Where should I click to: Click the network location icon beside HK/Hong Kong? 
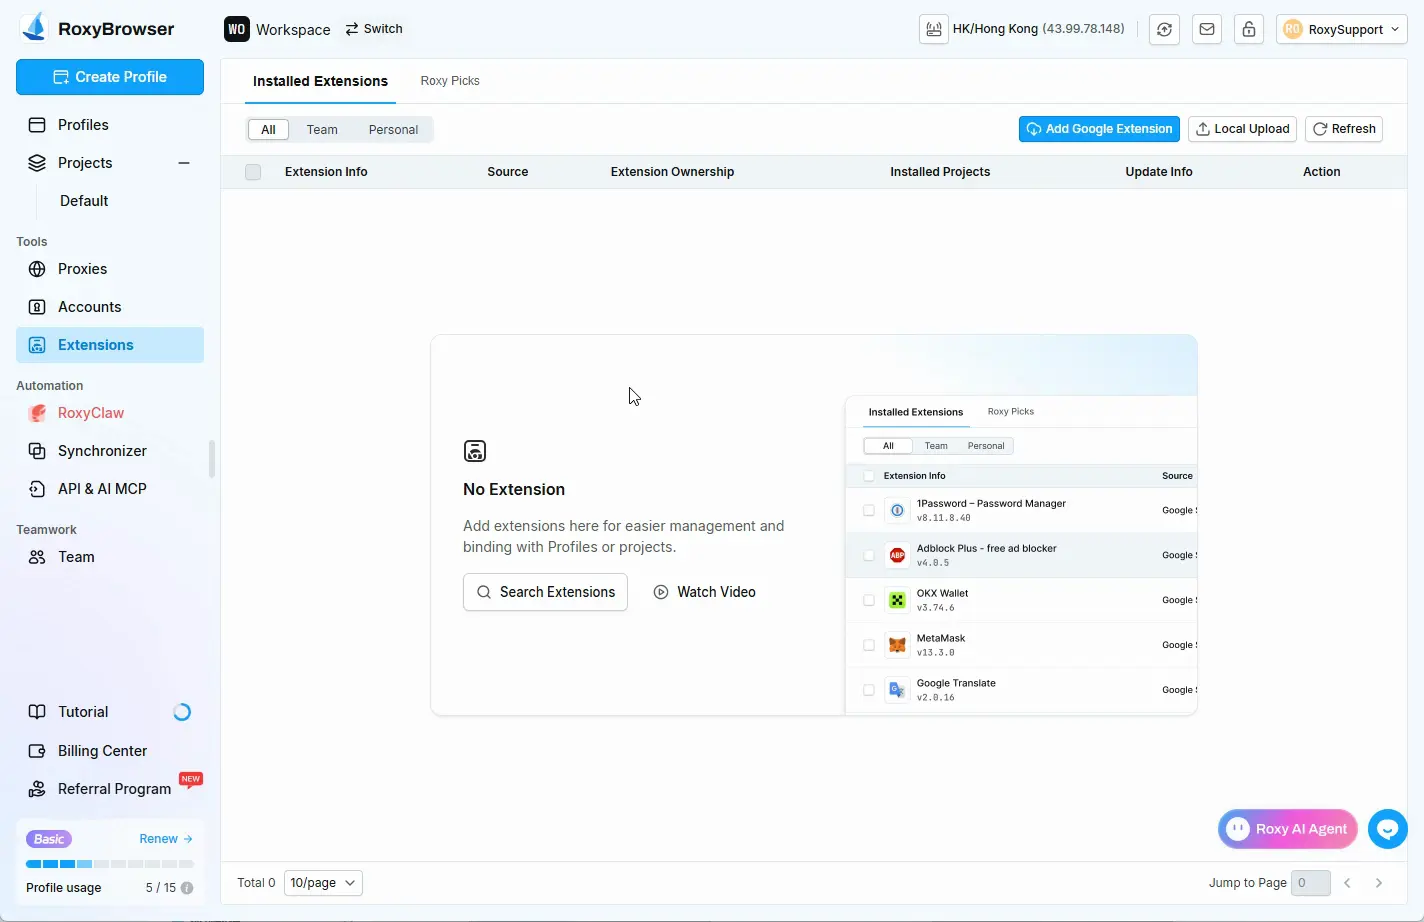coord(934,29)
